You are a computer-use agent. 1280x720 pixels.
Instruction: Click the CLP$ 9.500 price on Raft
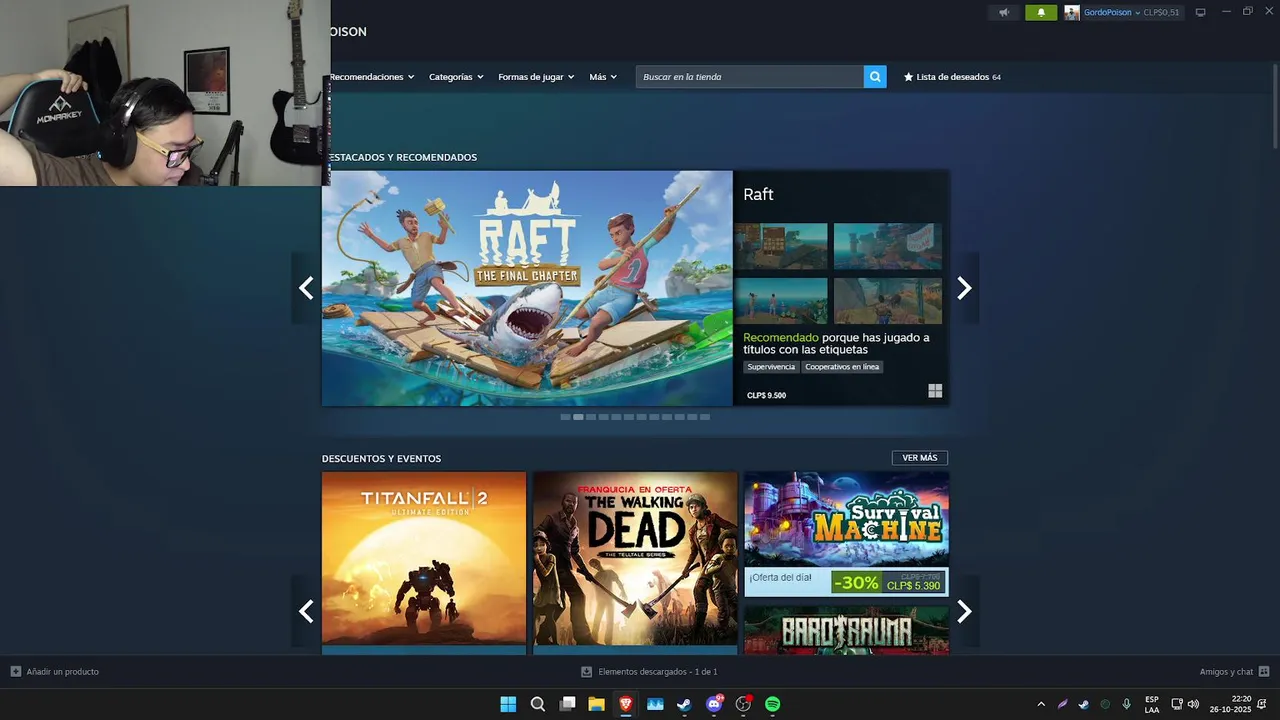(x=767, y=395)
